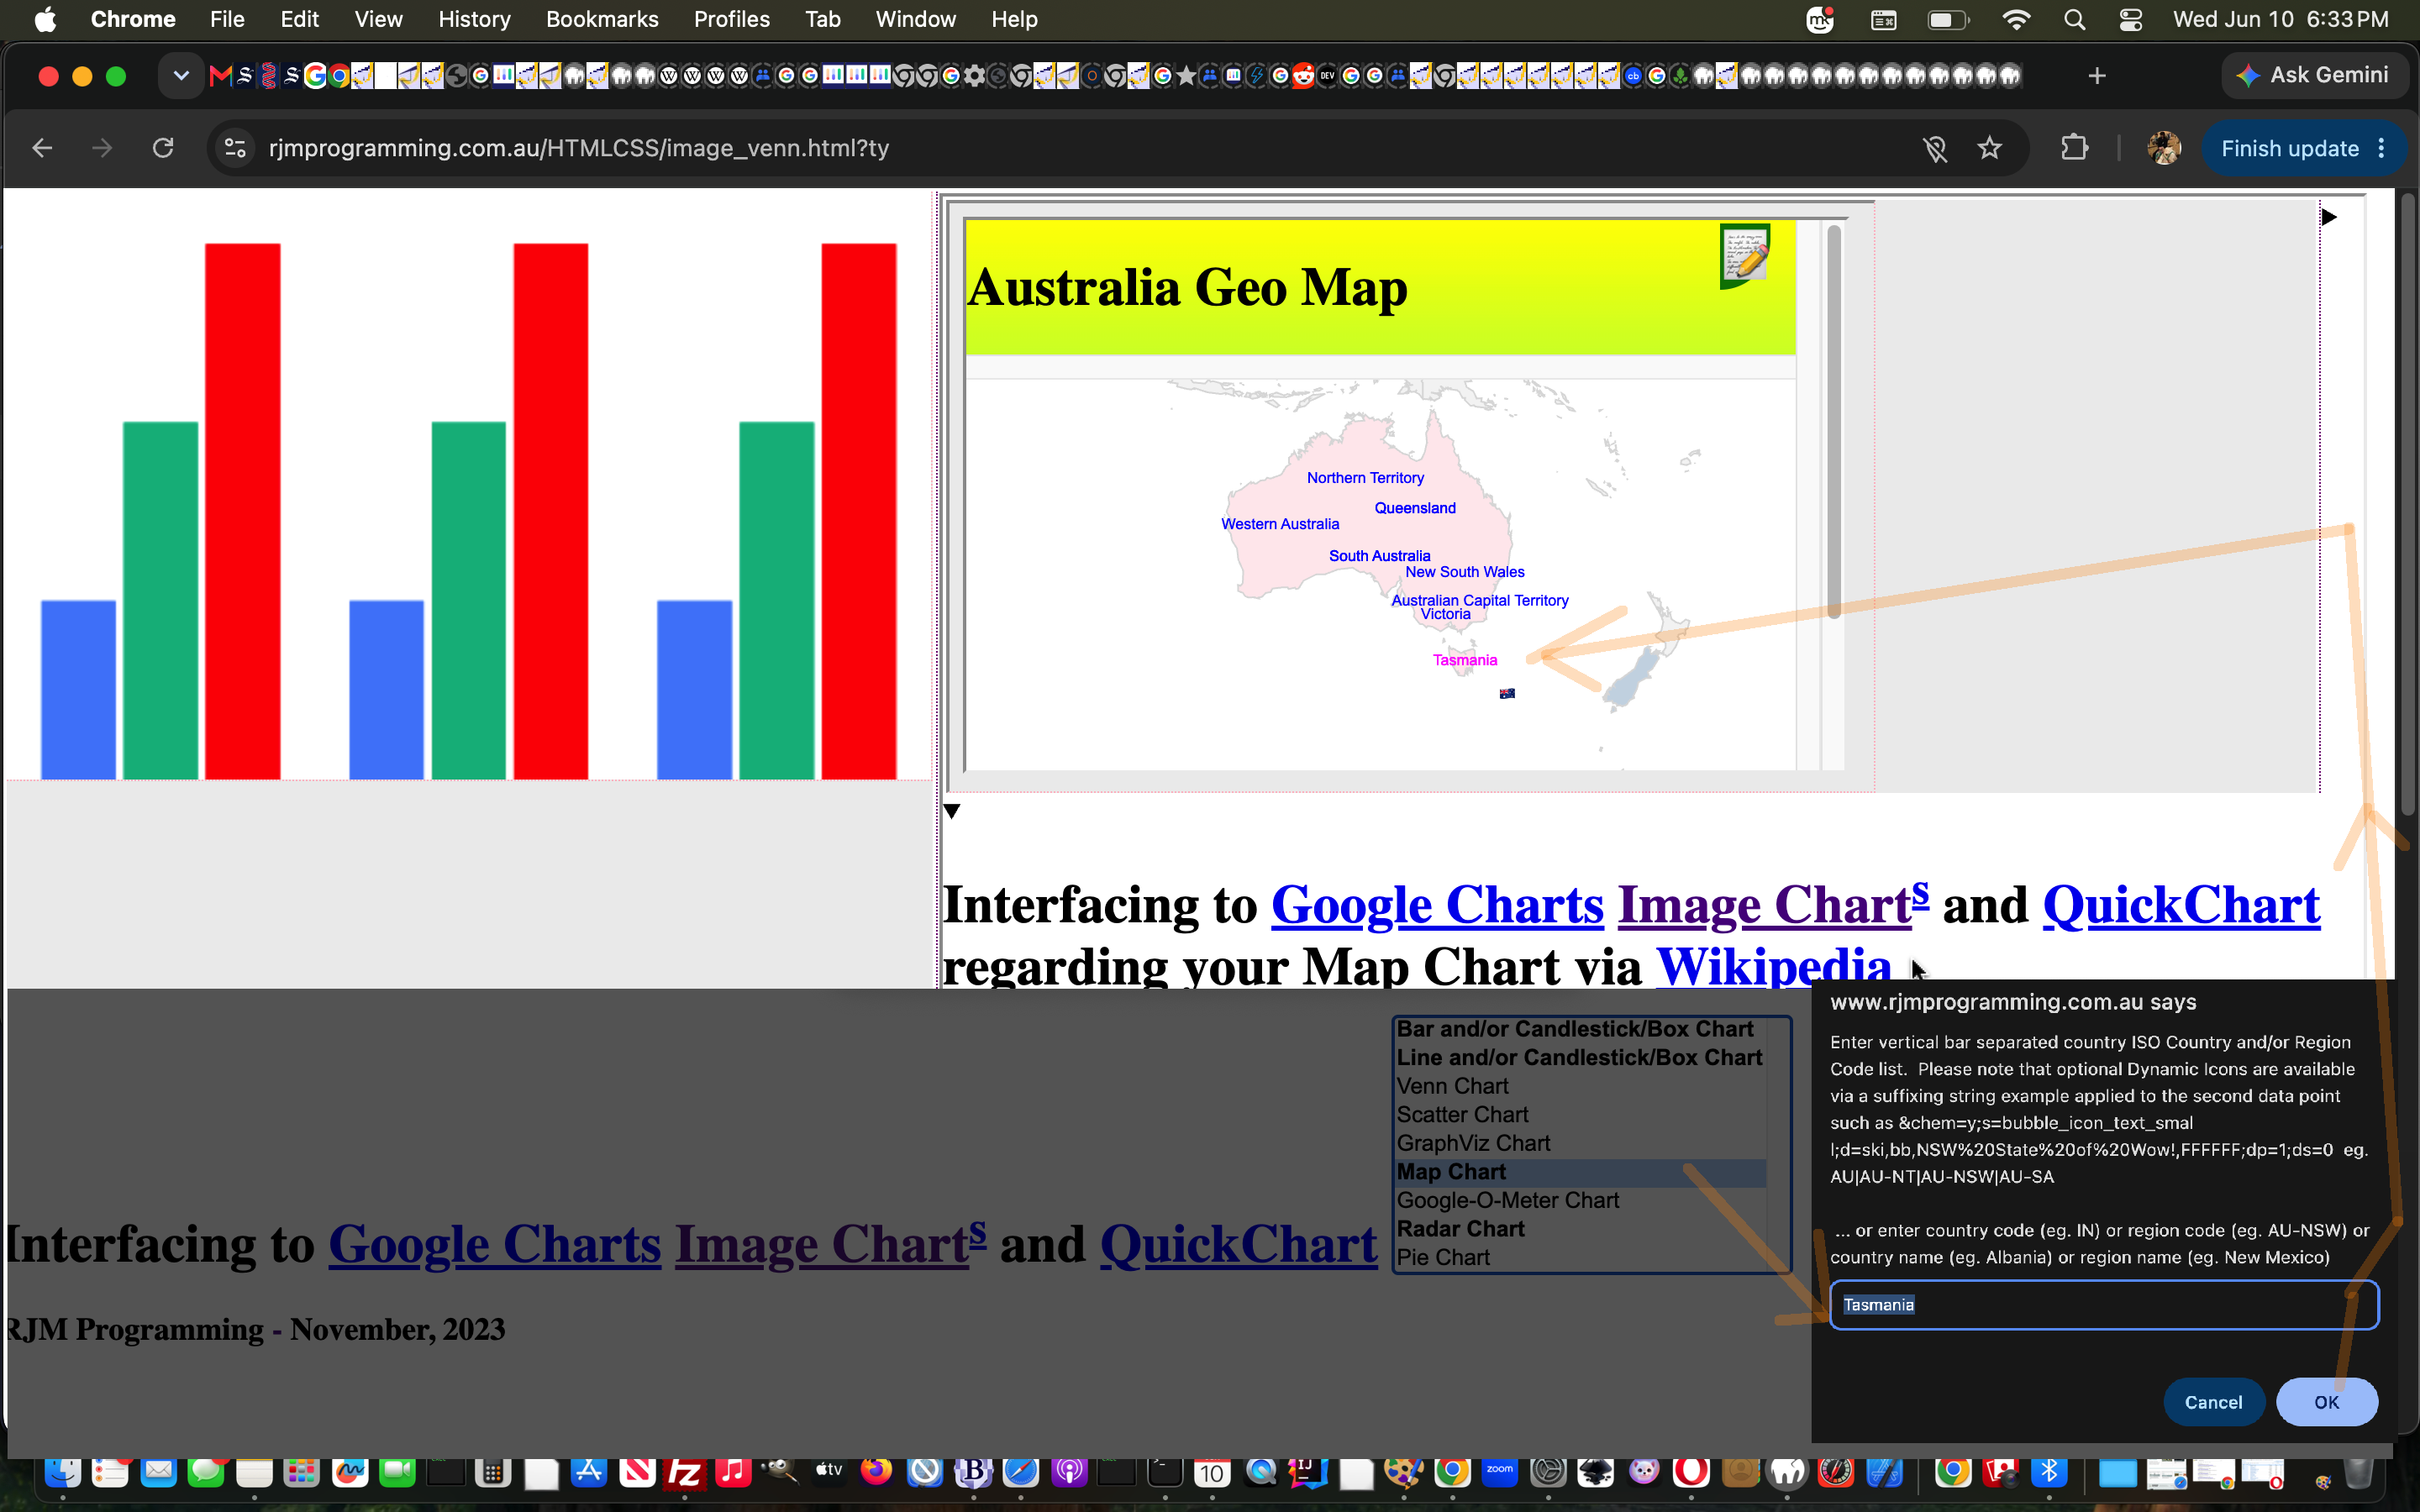This screenshot has height=1512, width=2420.
Task: Click the Western Australia map label
Action: (1280, 524)
